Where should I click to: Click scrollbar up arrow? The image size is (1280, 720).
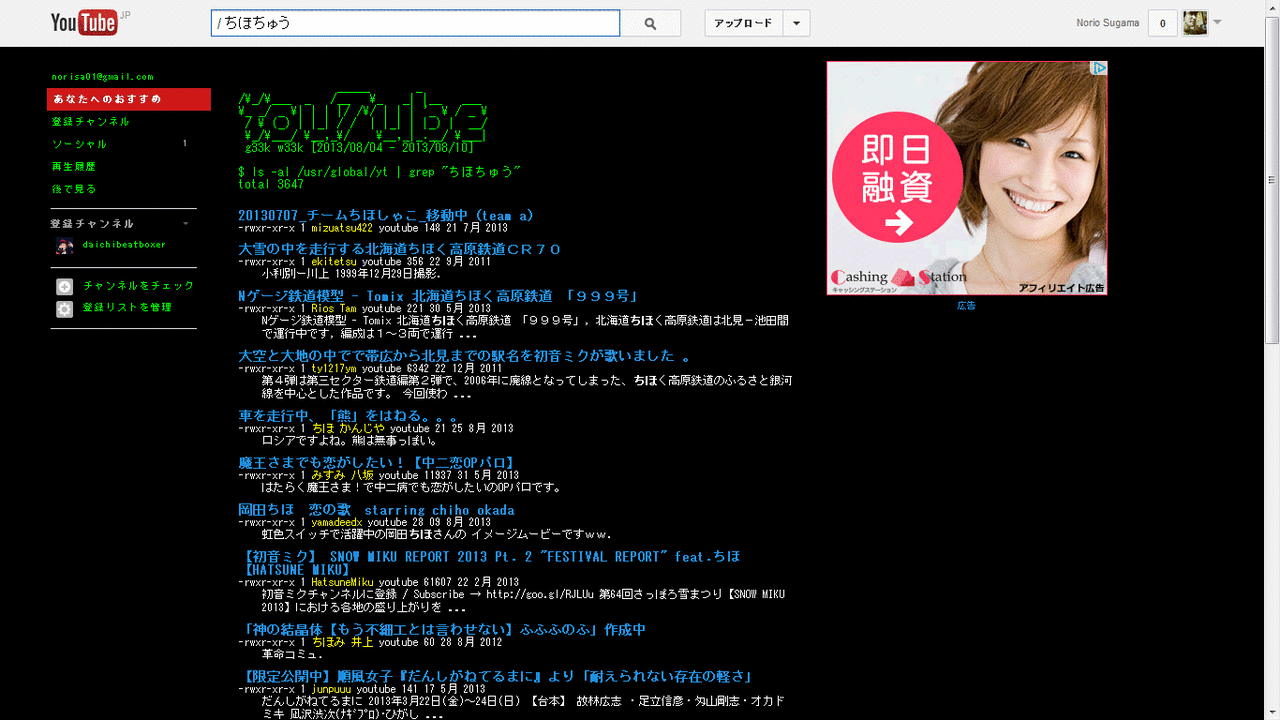click(x=1272, y=8)
